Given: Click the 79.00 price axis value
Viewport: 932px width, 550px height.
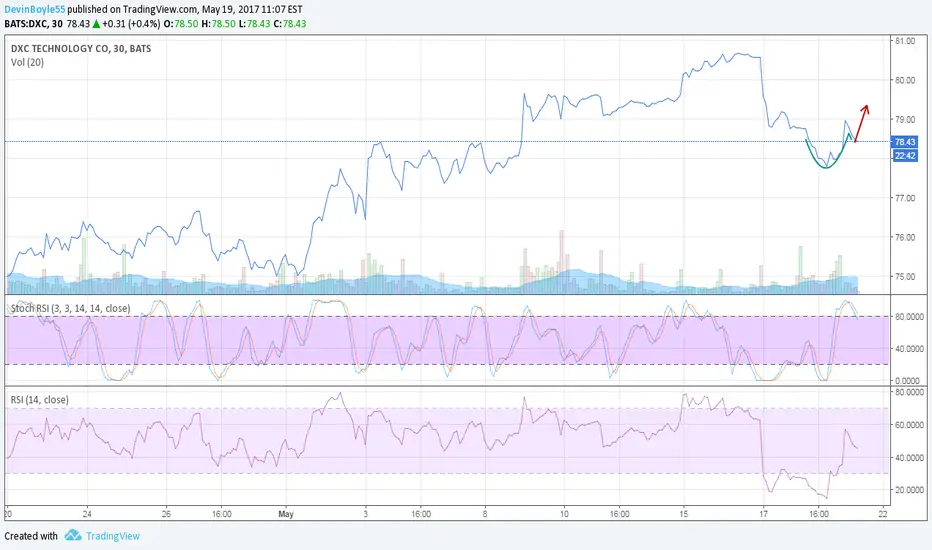Looking at the screenshot, I should tap(905, 120).
